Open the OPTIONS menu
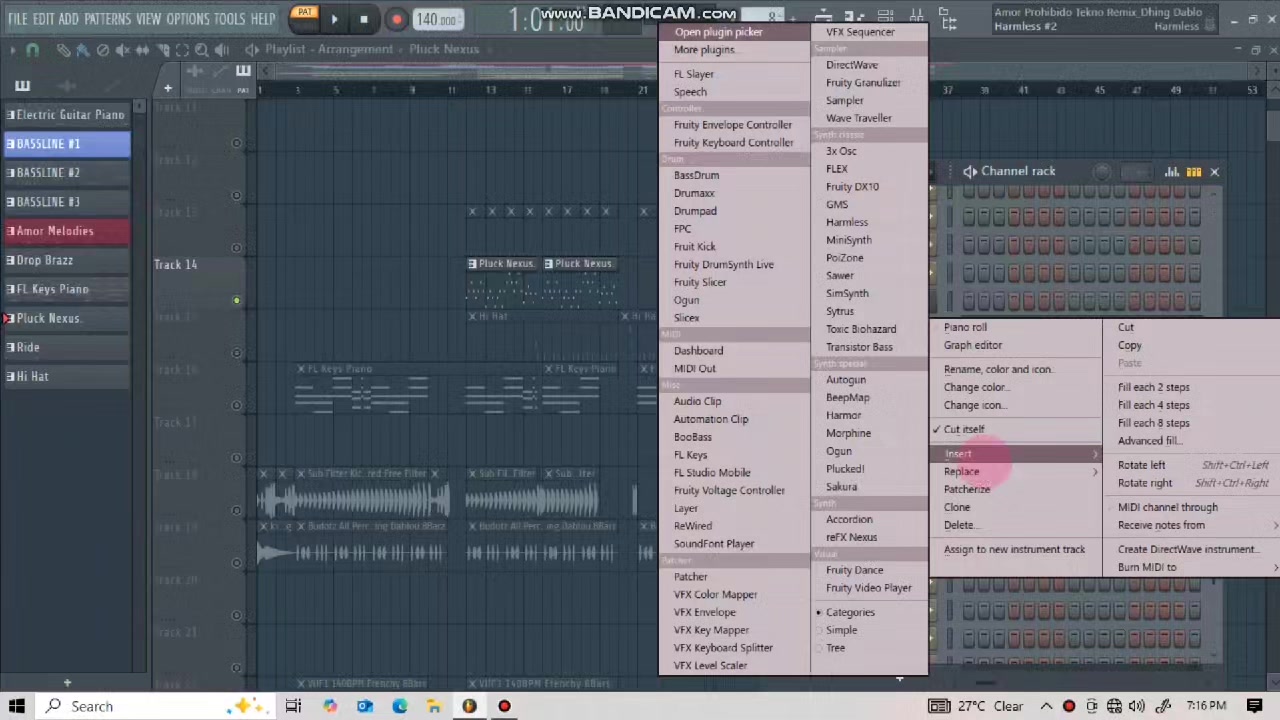The image size is (1280, 720). tap(187, 19)
